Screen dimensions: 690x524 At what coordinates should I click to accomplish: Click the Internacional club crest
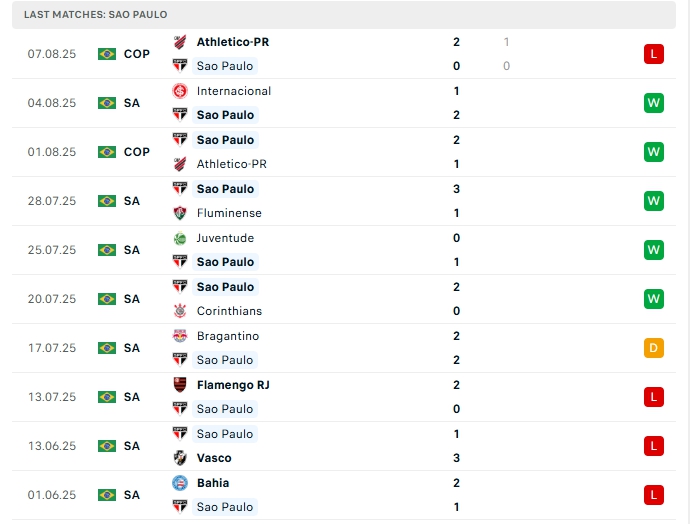point(180,91)
